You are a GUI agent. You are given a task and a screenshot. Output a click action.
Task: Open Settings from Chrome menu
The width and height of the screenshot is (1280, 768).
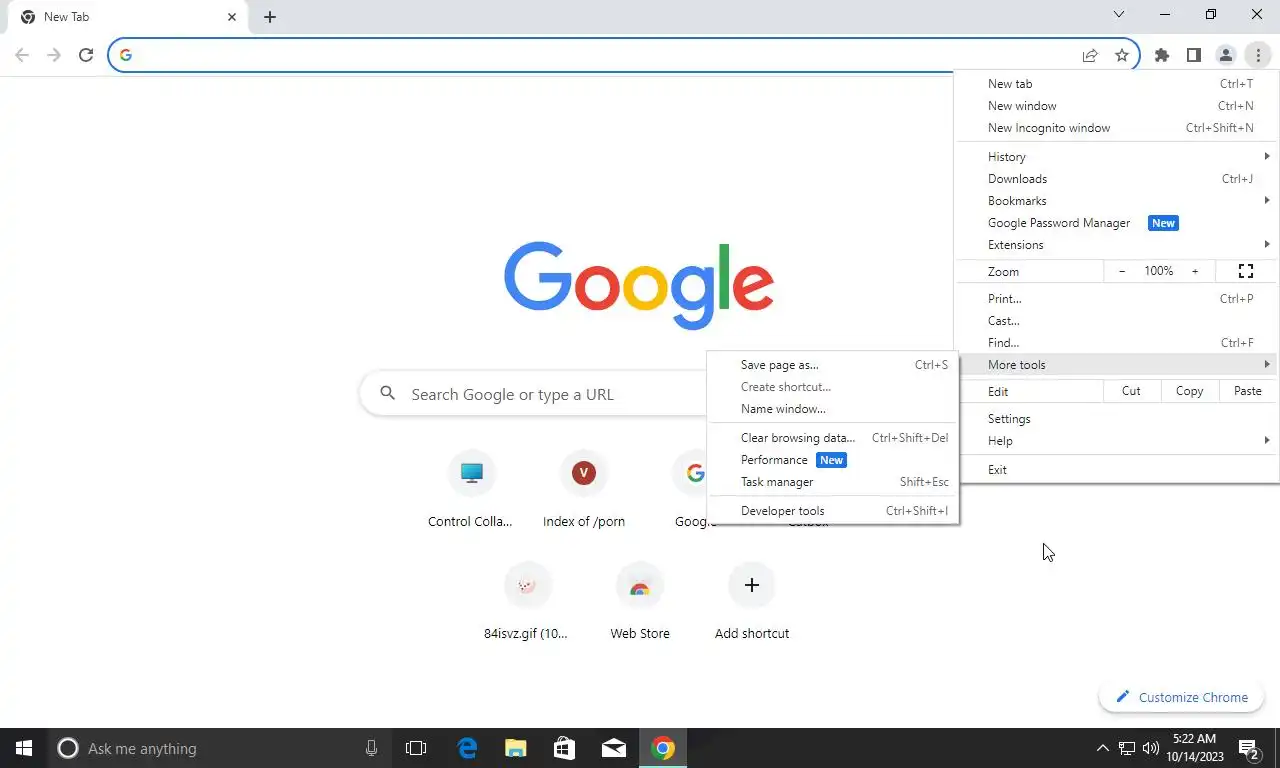[1115, 419]
